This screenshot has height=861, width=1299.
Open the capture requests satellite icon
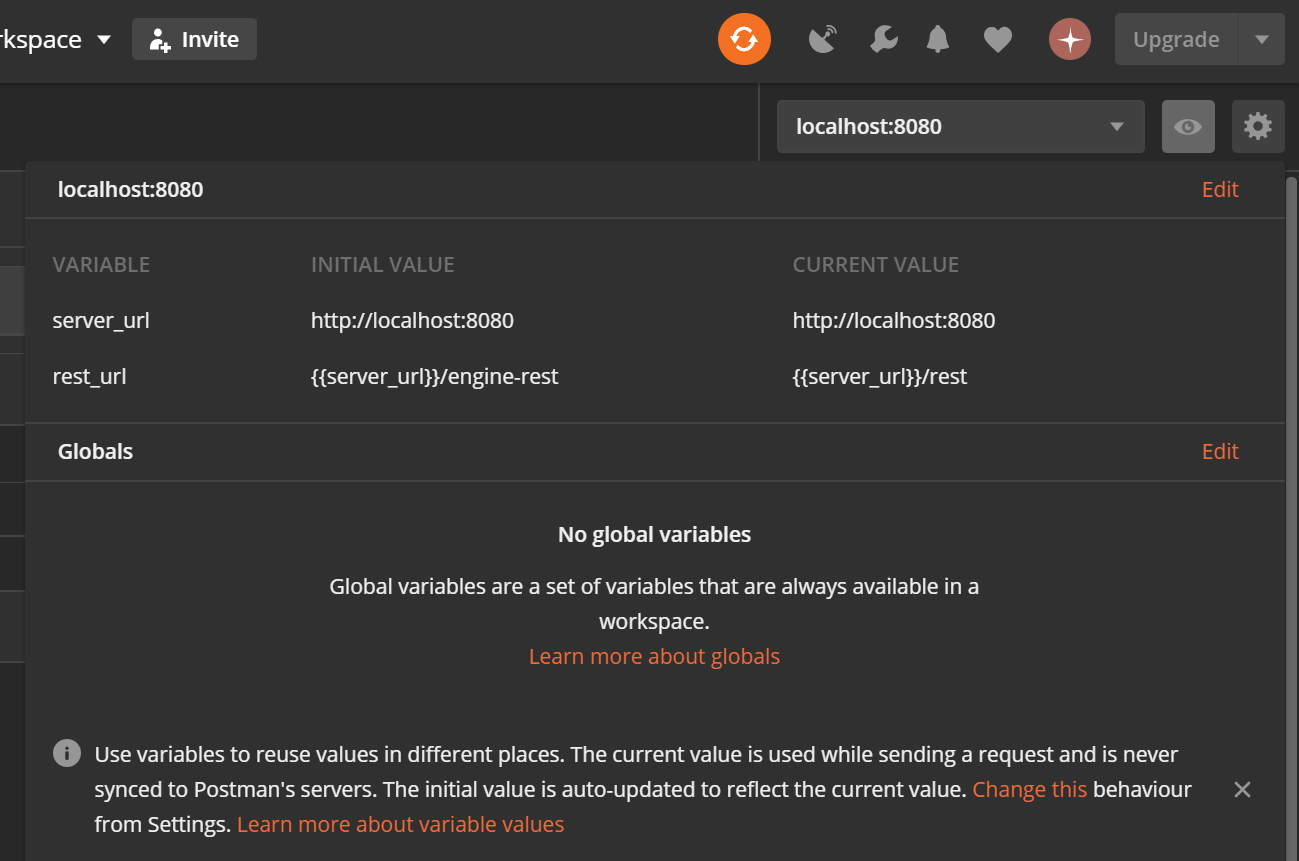click(822, 40)
